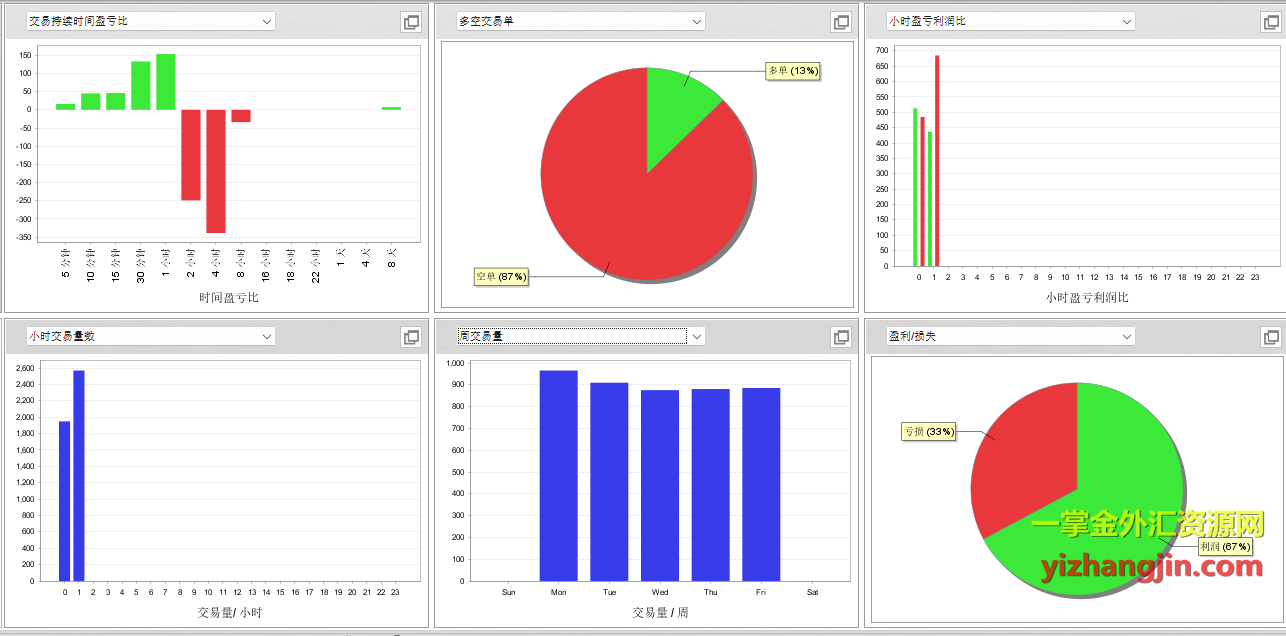Image resolution: width=1286 pixels, height=636 pixels.
Task: Click the 多单 (13%) pie label
Action: tap(793, 71)
